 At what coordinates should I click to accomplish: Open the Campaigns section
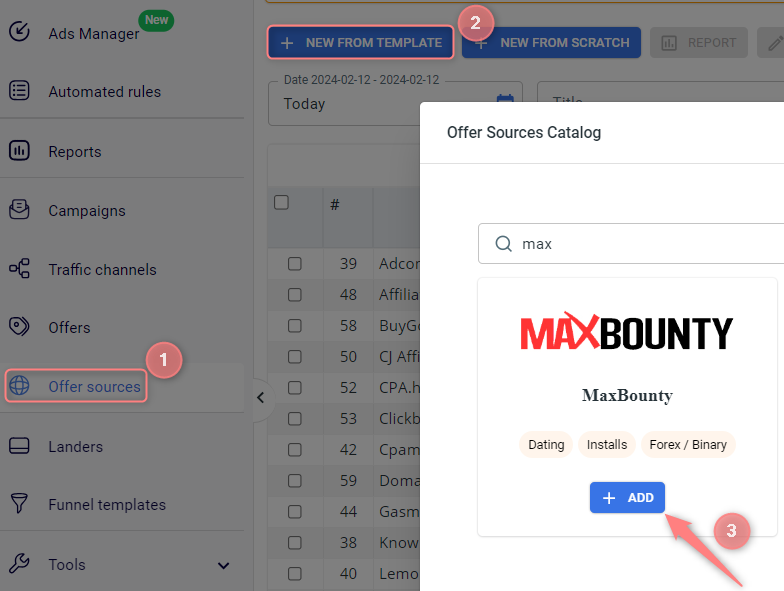[x=86, y=210]
